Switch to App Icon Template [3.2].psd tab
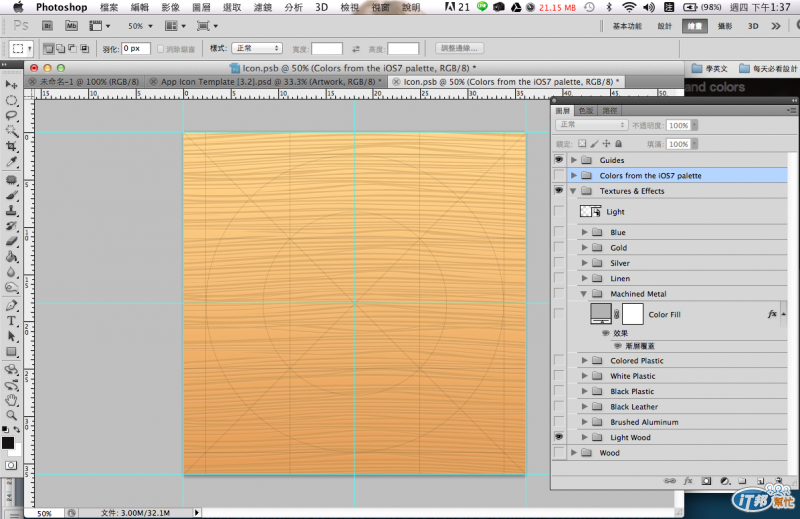Viewport: 800px width, 519px height. click(264, 81)
